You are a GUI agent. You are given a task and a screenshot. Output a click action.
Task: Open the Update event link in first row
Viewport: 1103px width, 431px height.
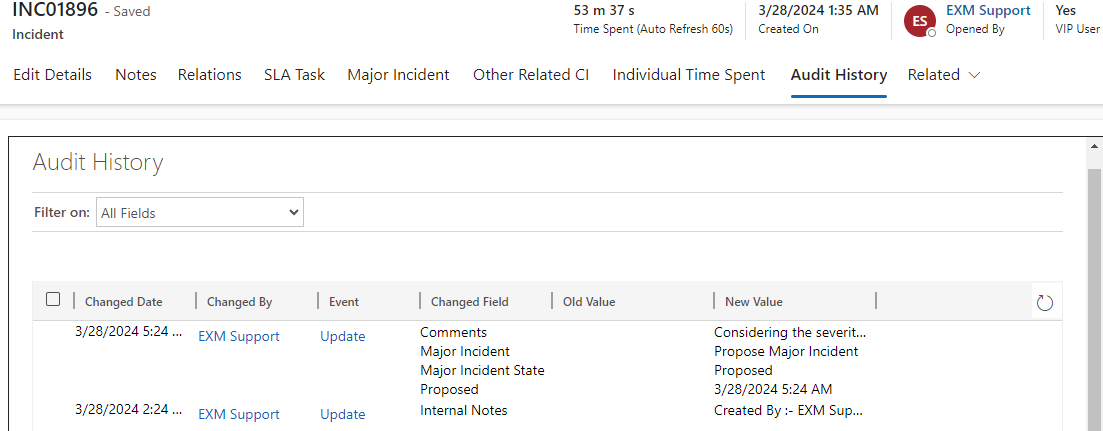click(343, 337)
